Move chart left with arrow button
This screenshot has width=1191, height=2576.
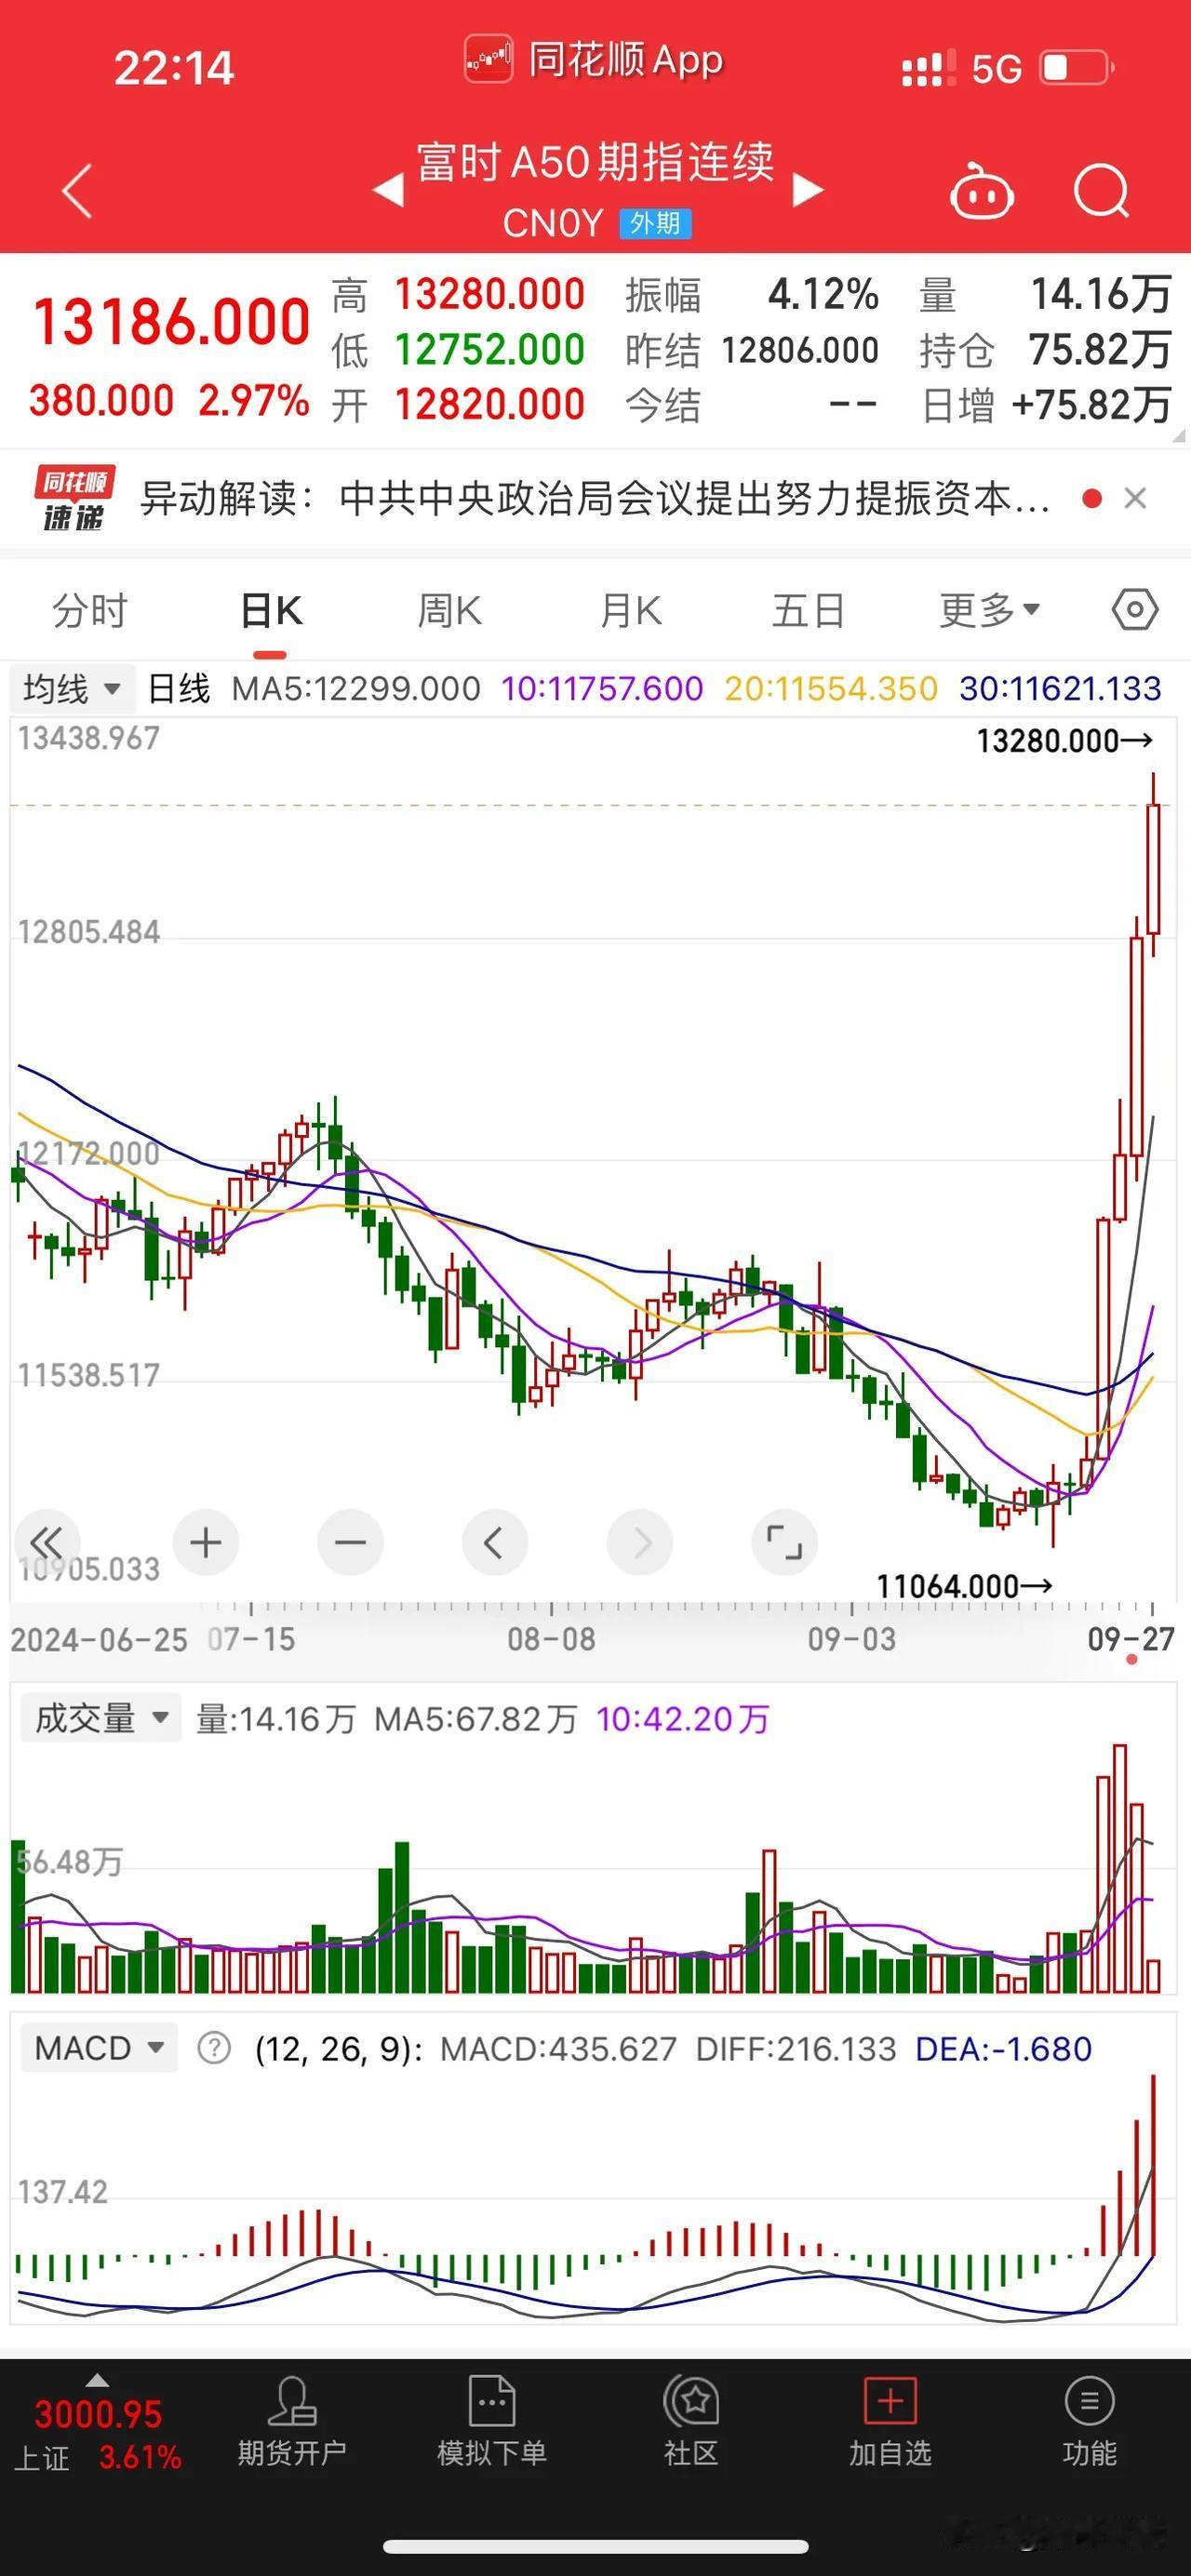tap(494, 1542)
